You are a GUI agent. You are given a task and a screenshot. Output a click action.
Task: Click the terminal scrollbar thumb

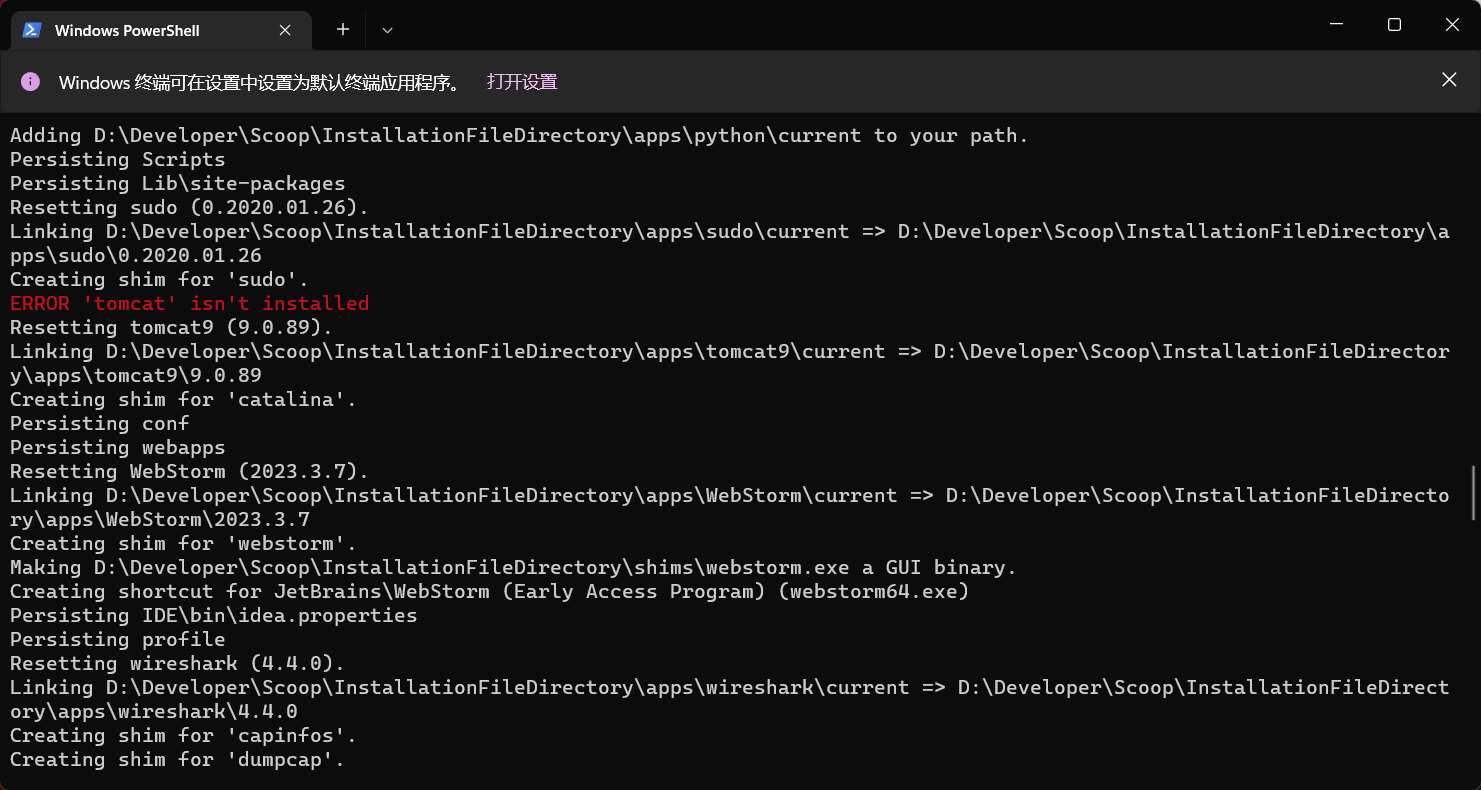pos(1475,492)
